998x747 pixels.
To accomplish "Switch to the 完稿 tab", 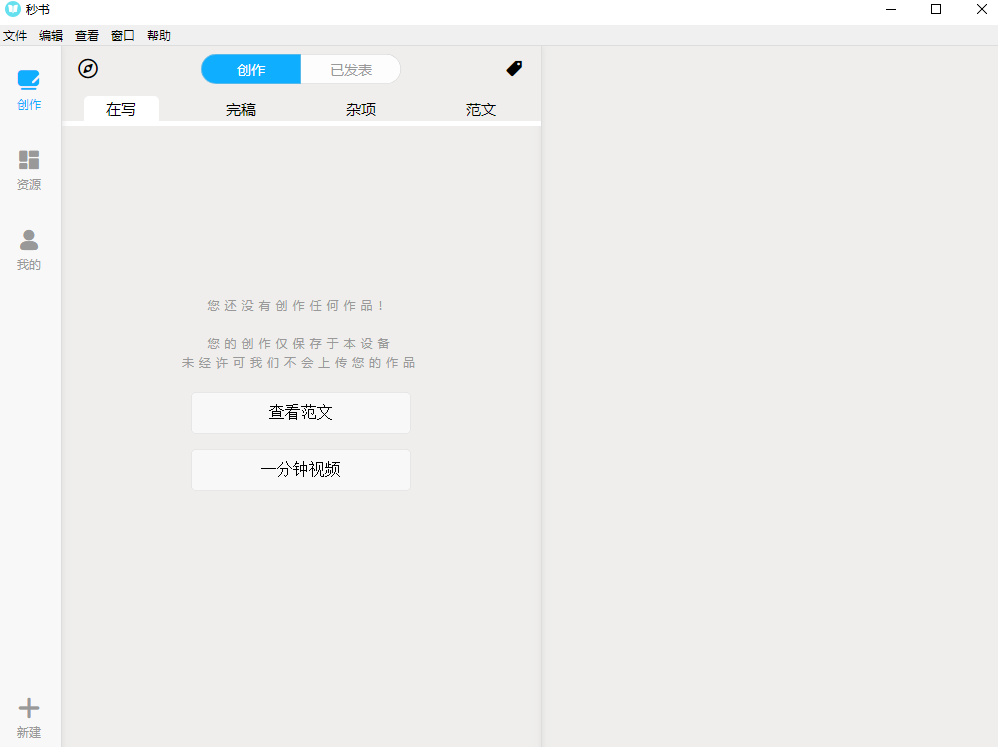I will coord(240,109).
